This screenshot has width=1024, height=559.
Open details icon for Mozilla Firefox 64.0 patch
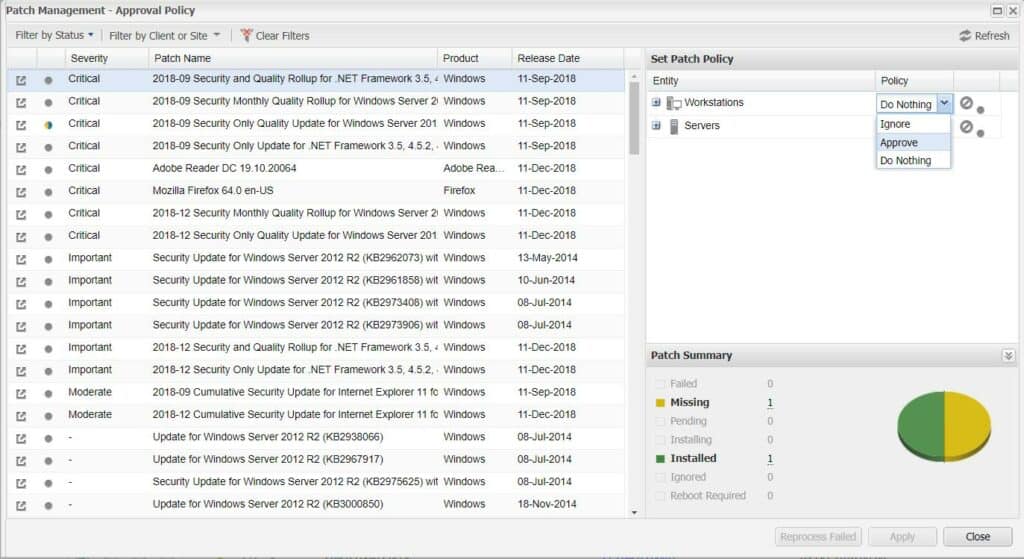tap(21, 192)
